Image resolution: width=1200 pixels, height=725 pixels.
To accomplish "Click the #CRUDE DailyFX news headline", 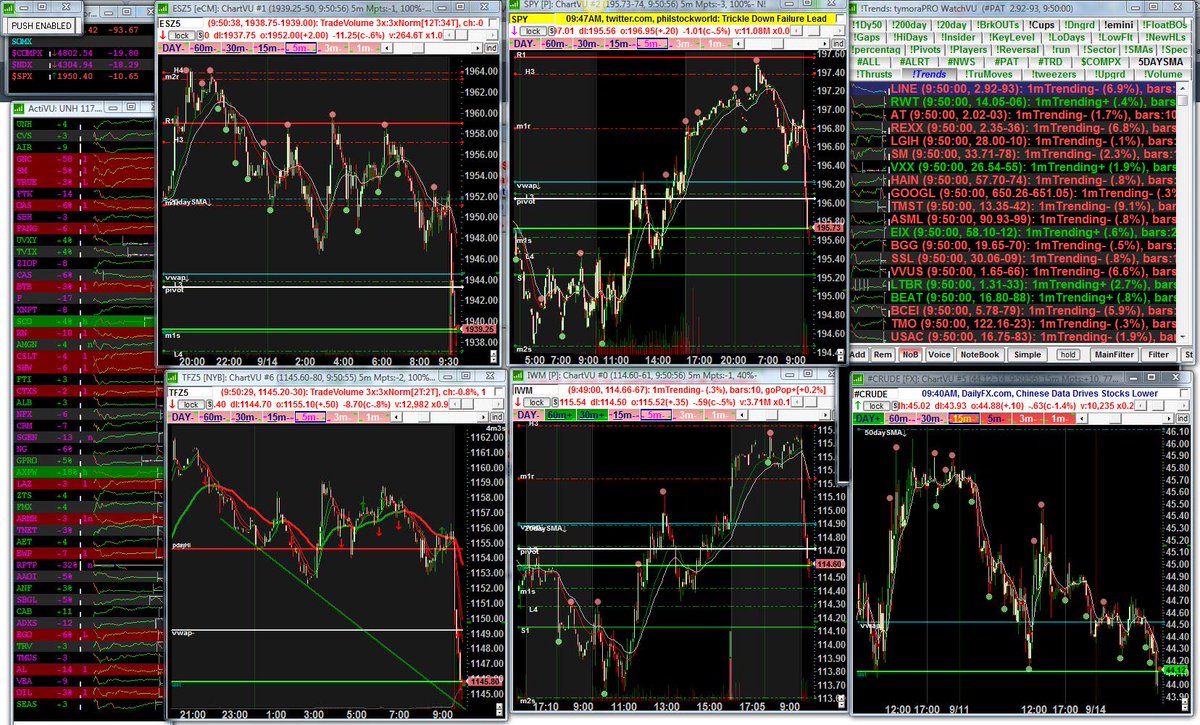I will 1039,394.
